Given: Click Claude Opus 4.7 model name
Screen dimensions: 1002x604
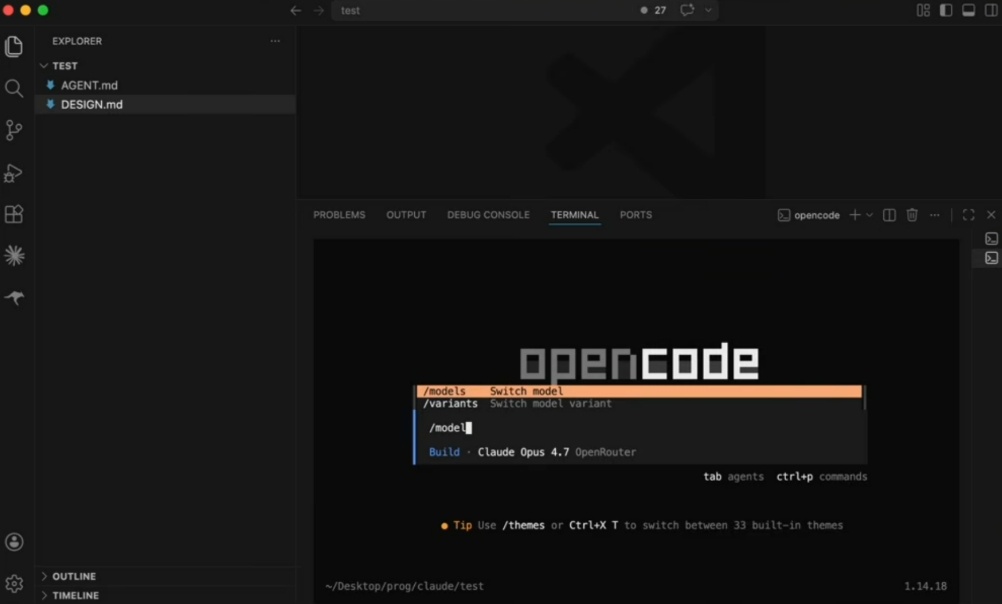Looking at the screenshot, I should (x=523, y=452).
